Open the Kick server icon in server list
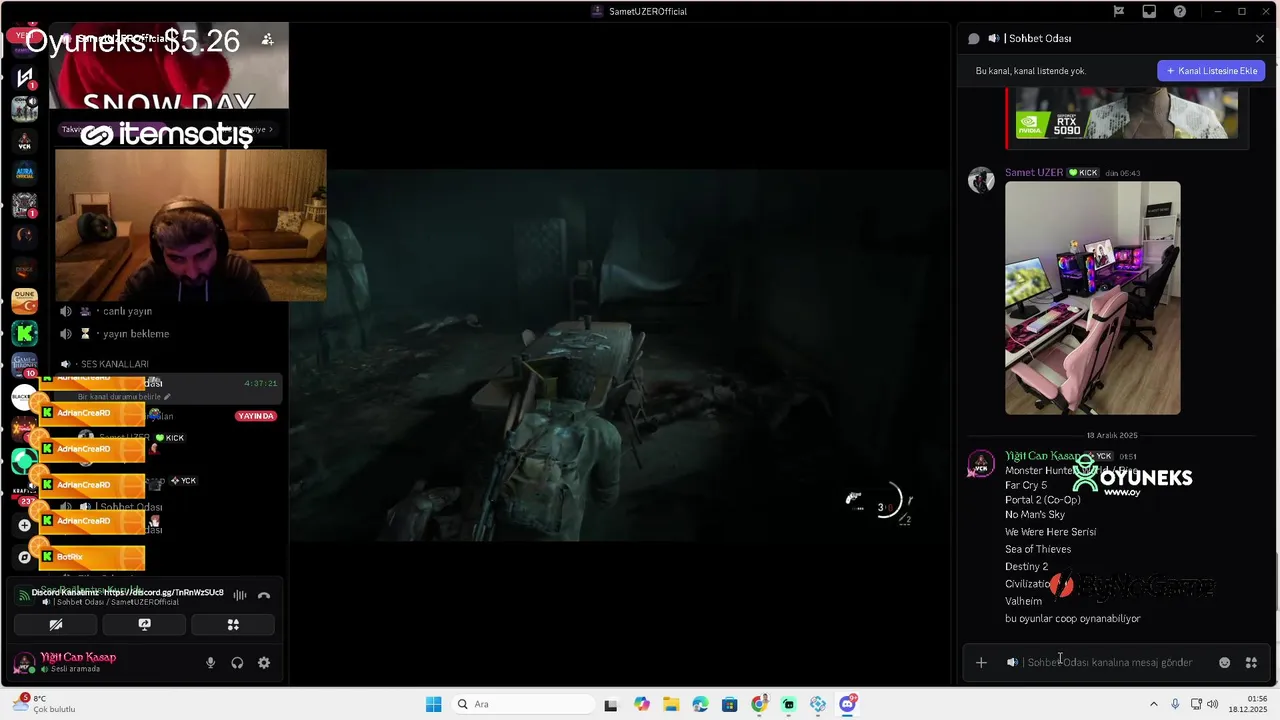Viewport: 1280px width, 720px height. click(25, 333)
